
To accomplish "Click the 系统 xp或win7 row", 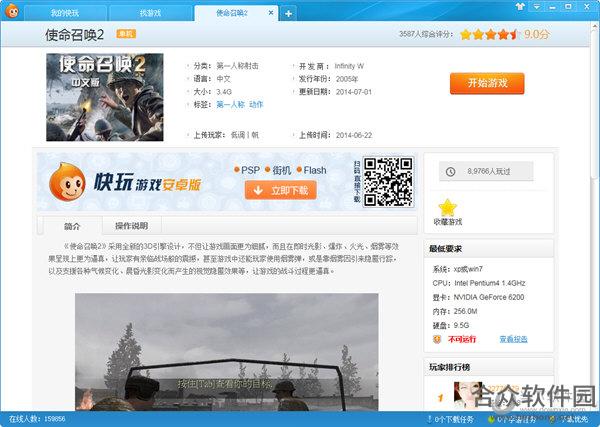I will 458,269.
